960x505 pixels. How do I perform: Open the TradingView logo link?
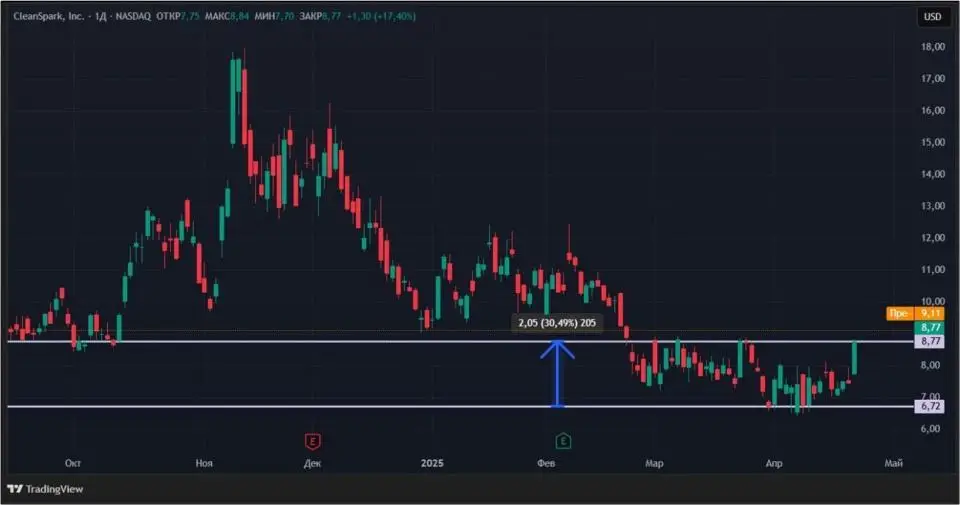coord(45,488)
